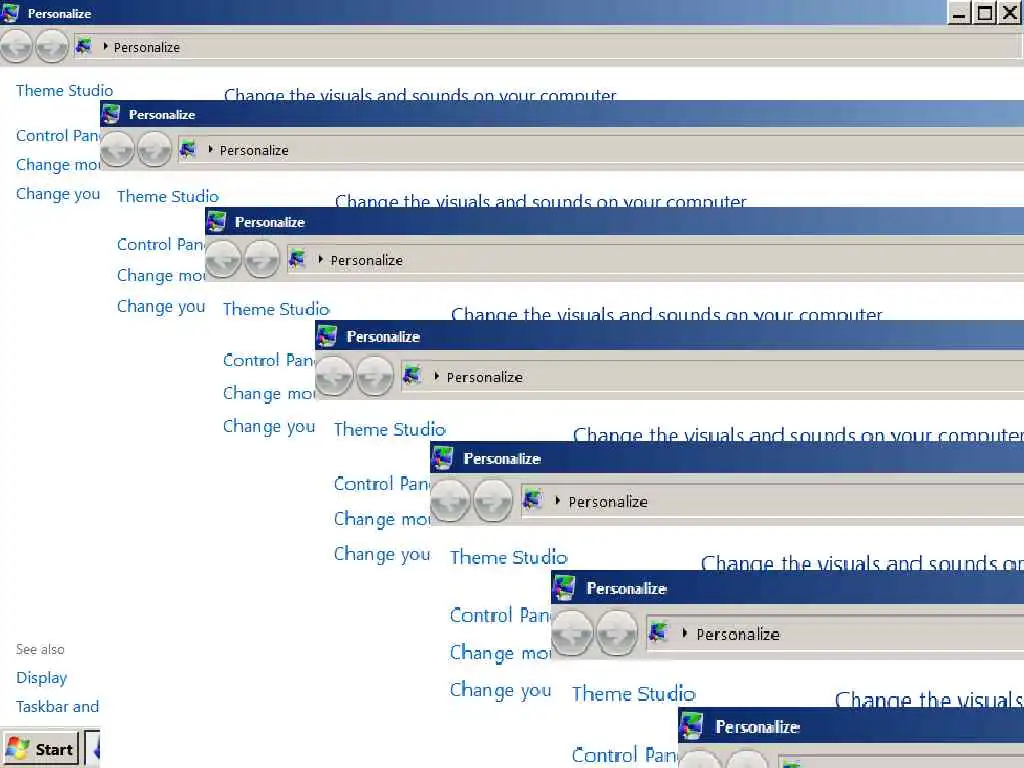This screenshot has height=768, width=1024.
Task: Open Theme Studio in fifth-from-back Personalize window
Action: (x=509, y=557)
